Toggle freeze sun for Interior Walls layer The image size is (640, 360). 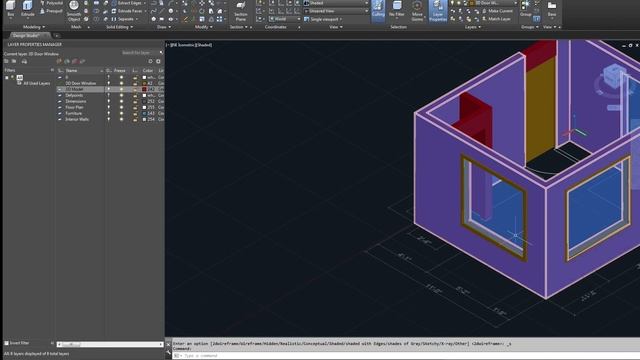121,120
